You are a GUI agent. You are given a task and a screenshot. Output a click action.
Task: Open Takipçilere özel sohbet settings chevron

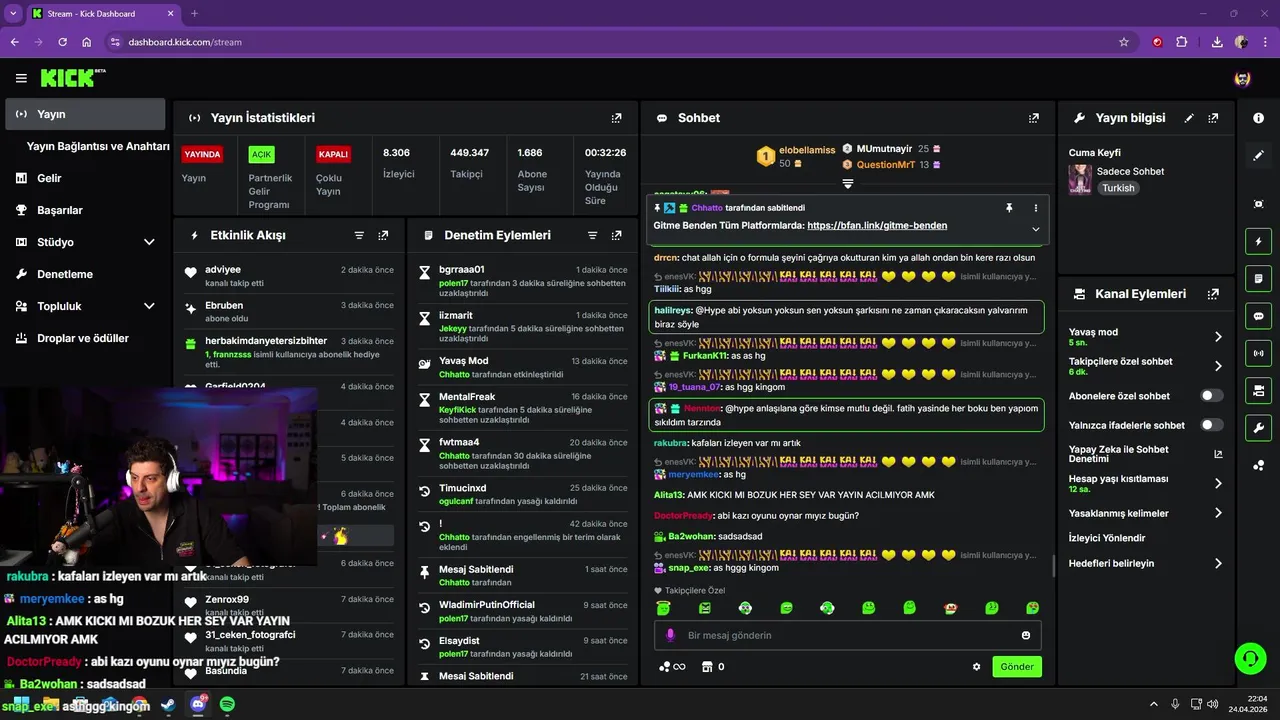pyautogui.click(x=1218, y=366)
